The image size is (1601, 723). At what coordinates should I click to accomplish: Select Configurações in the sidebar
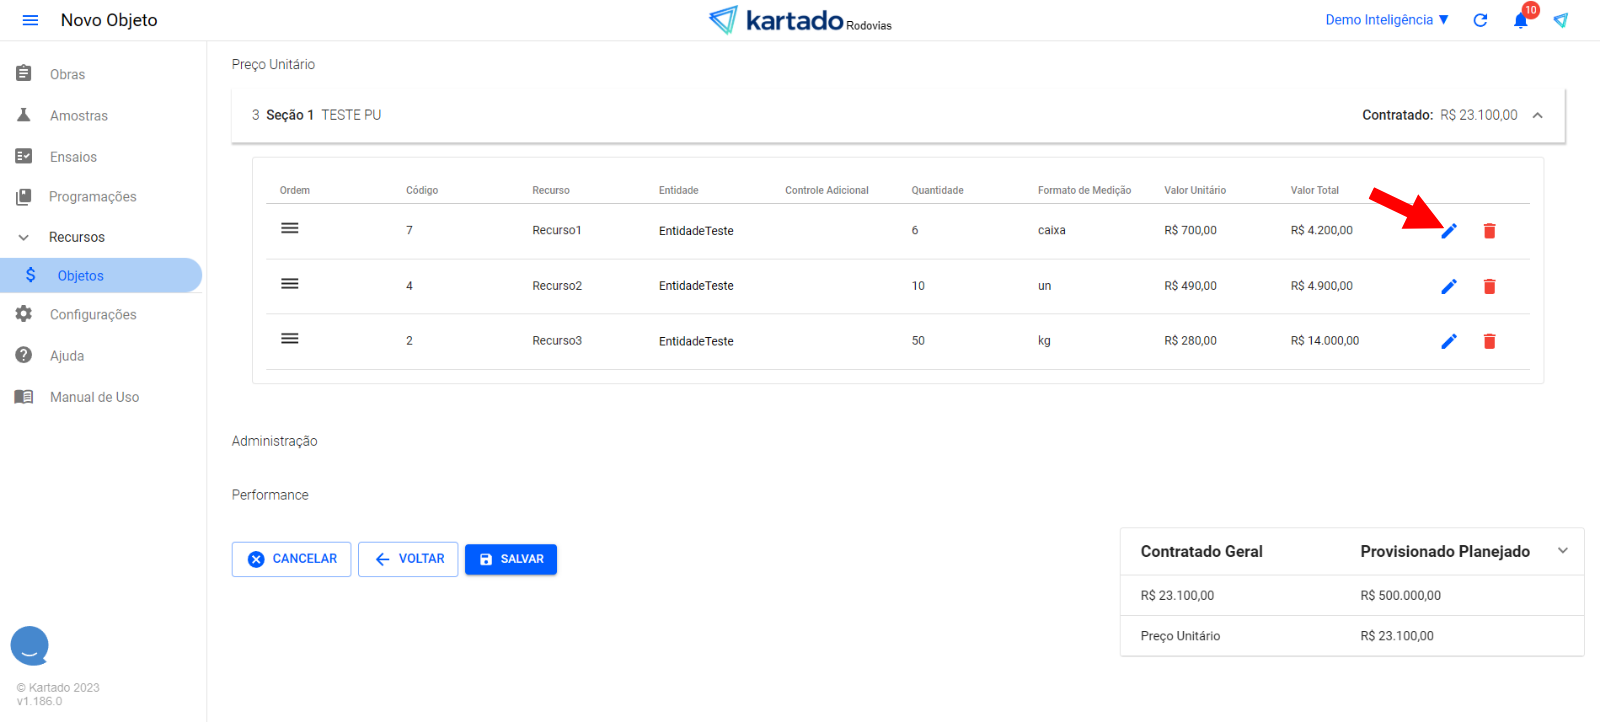(x=93, y=314)
